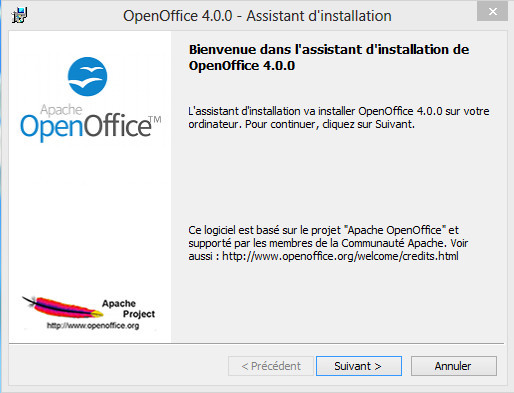Click the trademark TM symbol
This screenshot has height=393, width=514.
click(x=155, y=119)
